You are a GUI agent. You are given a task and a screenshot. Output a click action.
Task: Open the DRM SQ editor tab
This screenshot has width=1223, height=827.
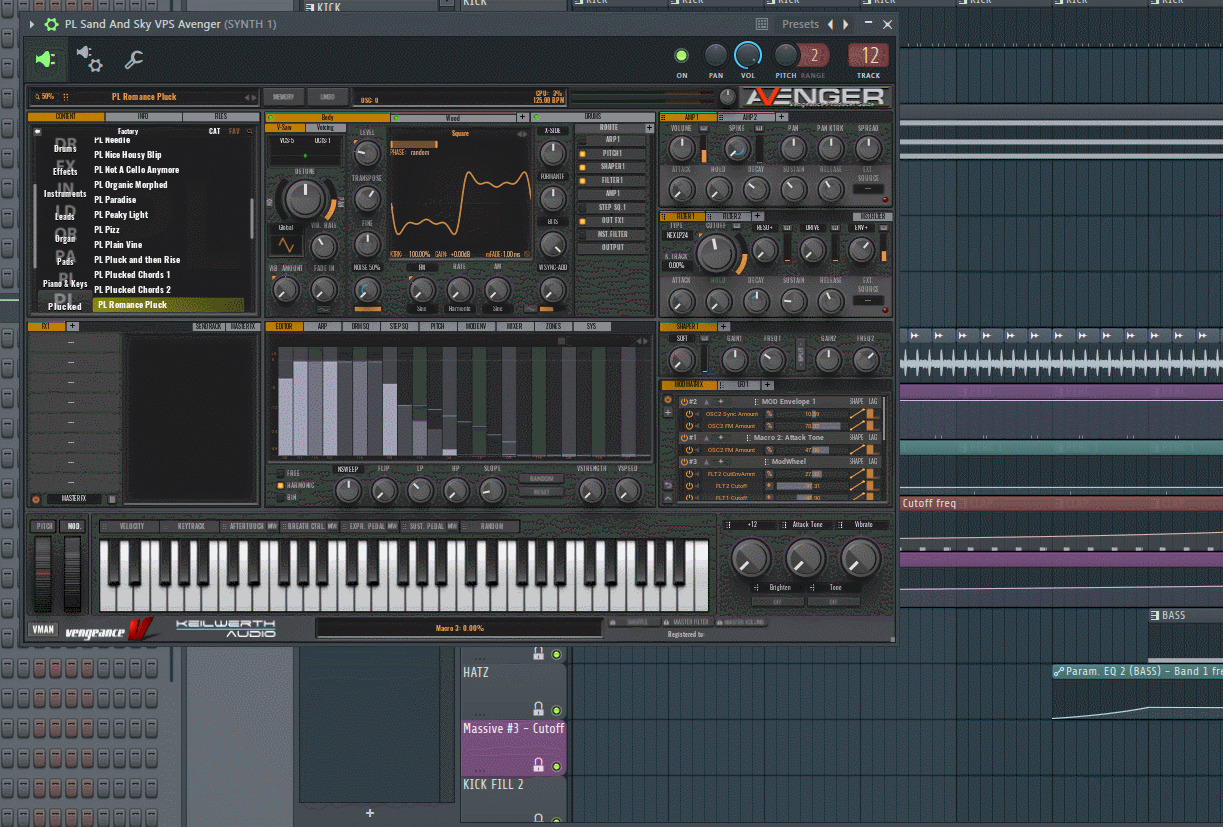coord(360,326)
